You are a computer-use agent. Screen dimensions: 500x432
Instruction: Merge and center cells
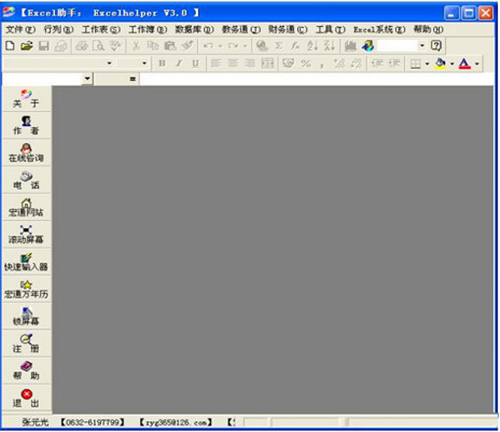coord(267,63)
